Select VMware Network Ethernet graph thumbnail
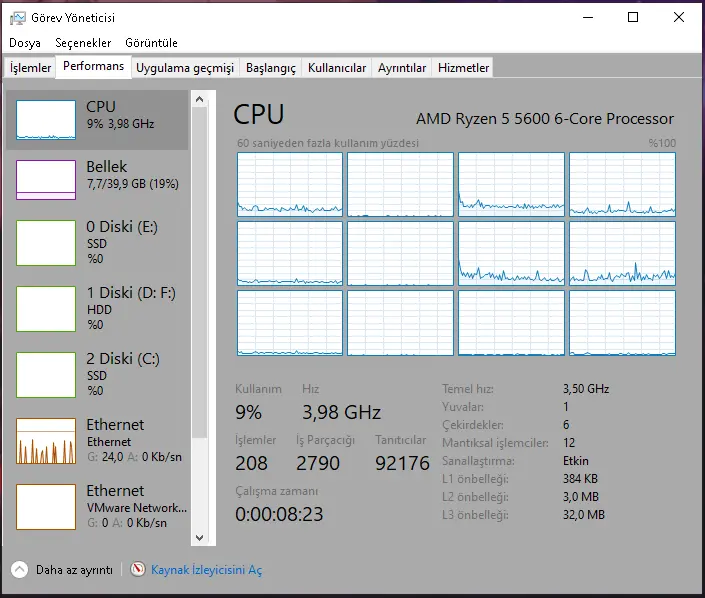This screenshot has height=598, width=705. [46, 507]
